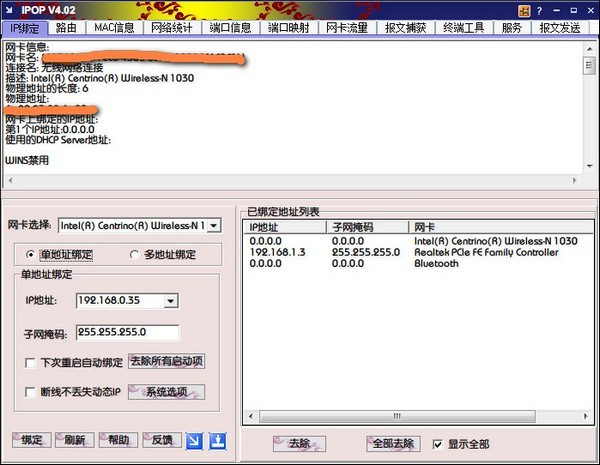Click the IPOP app icon in title bar

pos(9,10)
